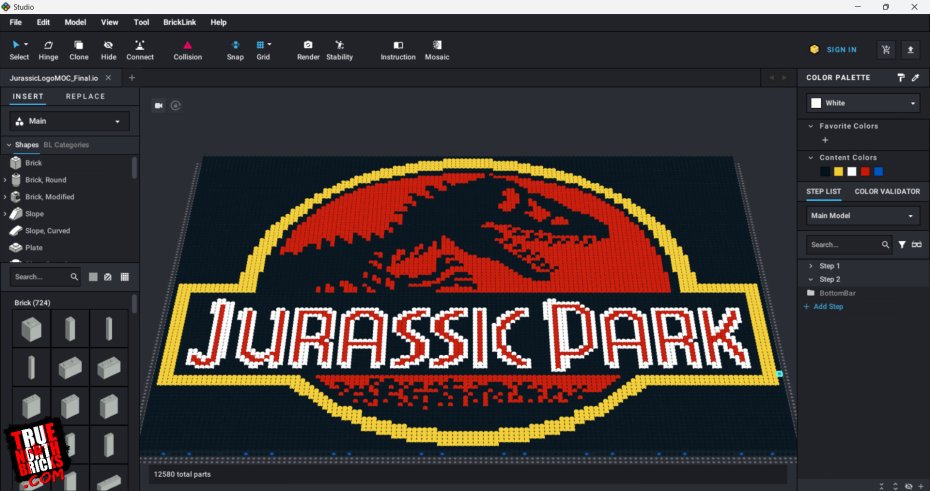Pick the eyedropper tool in Color Palette
Viewport: 930px width, 491px height.
915,78
